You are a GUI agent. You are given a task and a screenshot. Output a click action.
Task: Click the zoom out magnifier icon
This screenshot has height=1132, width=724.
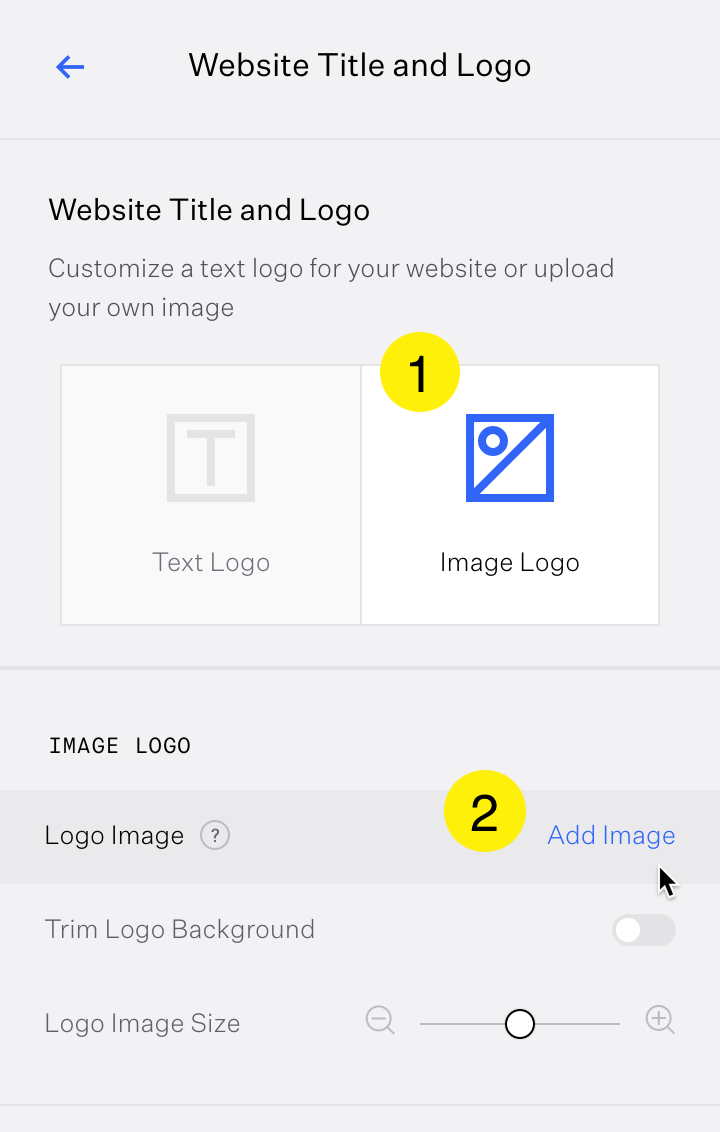(x=380, y=1020)
